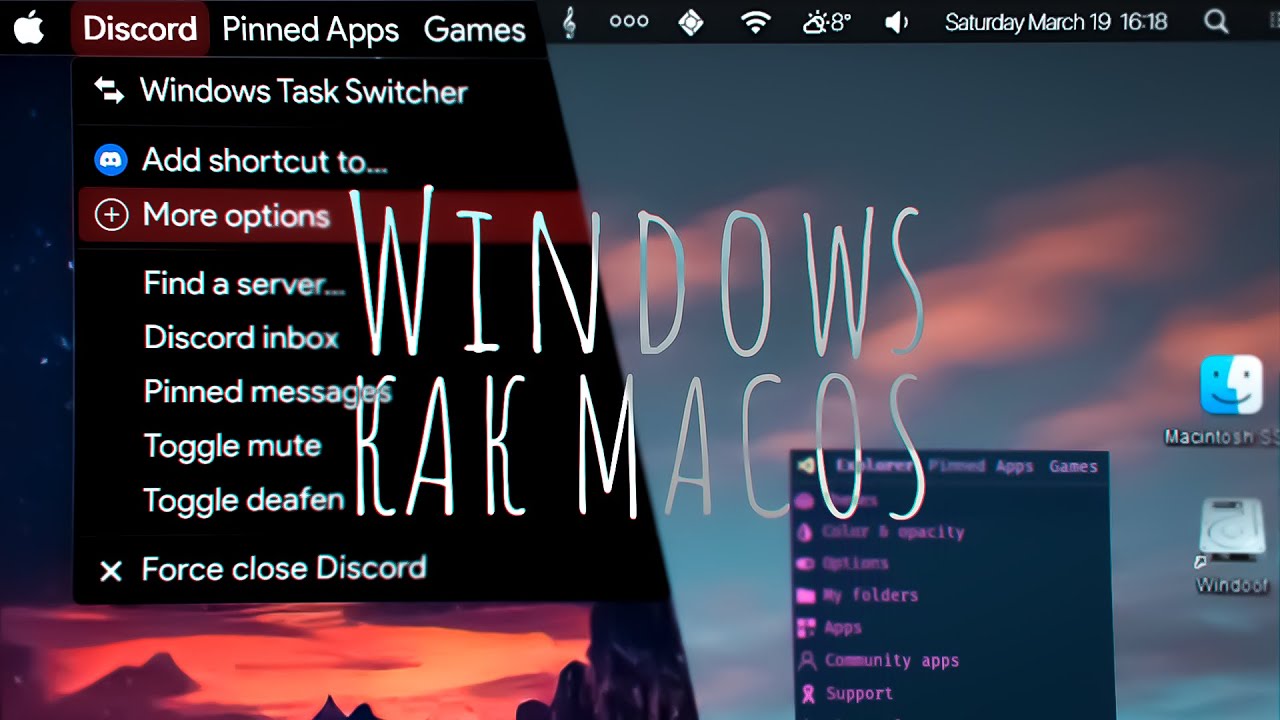Viewport: 1280px width, 720px height.
Task: Click the diamond-shaped icon in menu bar
Action: pyautogui.click(x=691, y=23)
